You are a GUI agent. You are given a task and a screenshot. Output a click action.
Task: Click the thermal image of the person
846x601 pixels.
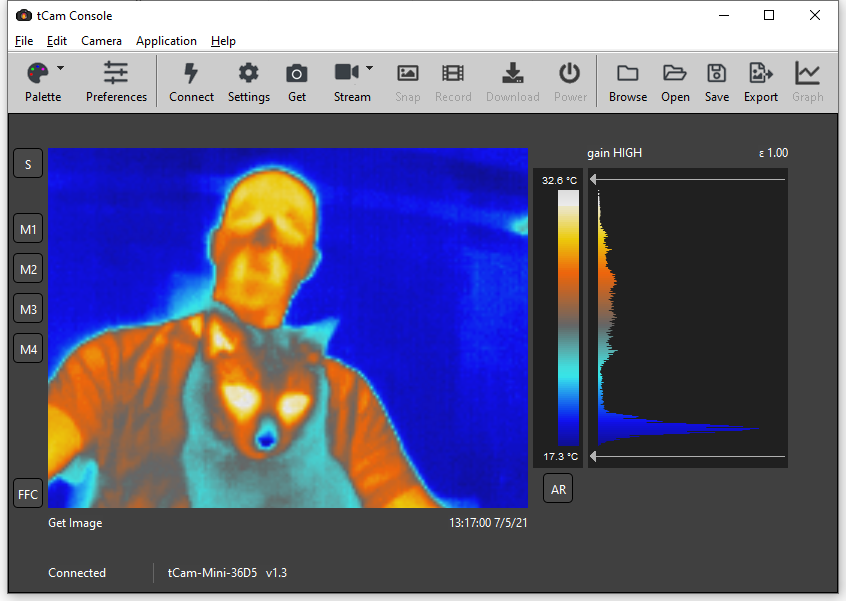(x=270, y=260)
